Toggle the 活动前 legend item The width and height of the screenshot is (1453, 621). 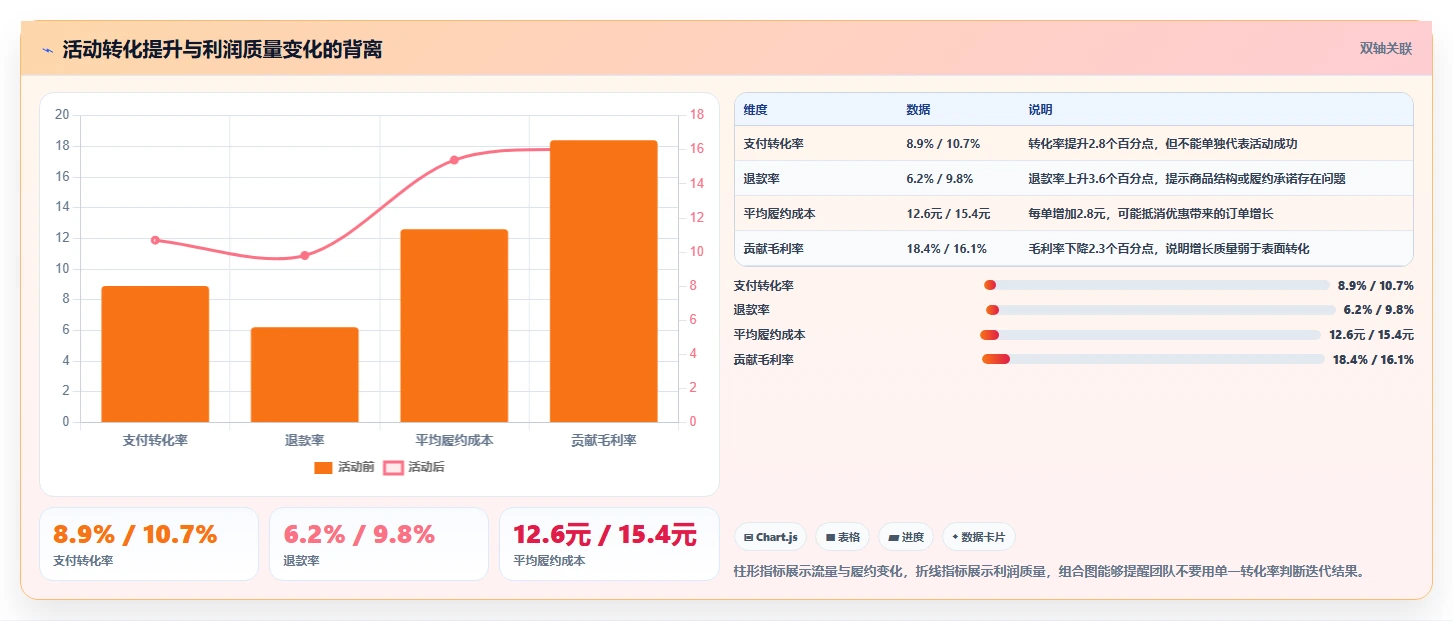(x=344, y=467)
